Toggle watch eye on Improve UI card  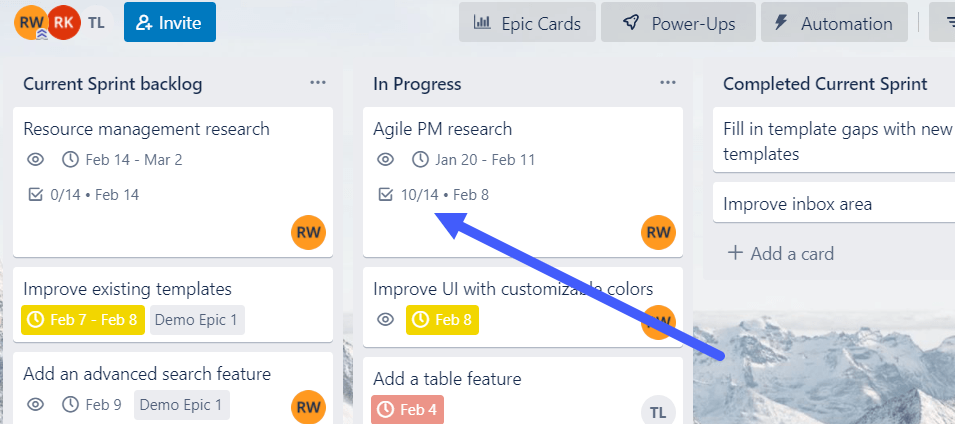[x=386, y=320]
